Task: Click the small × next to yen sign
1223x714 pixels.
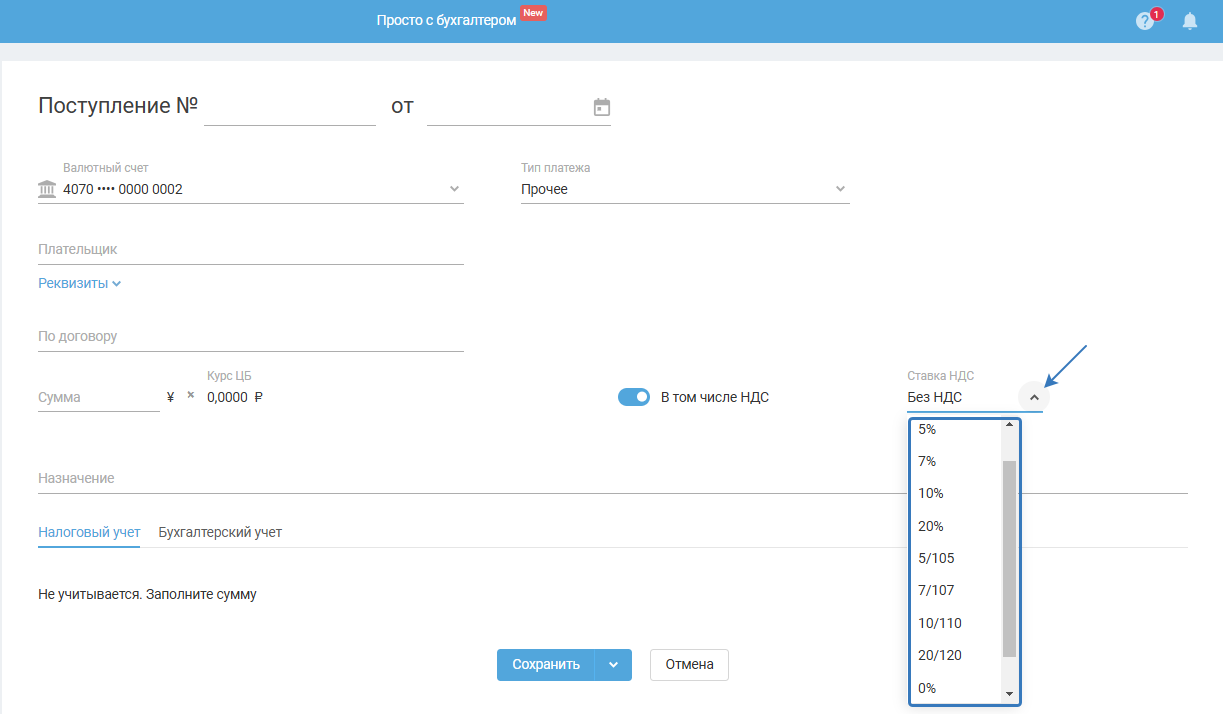Action: (190, 395)
